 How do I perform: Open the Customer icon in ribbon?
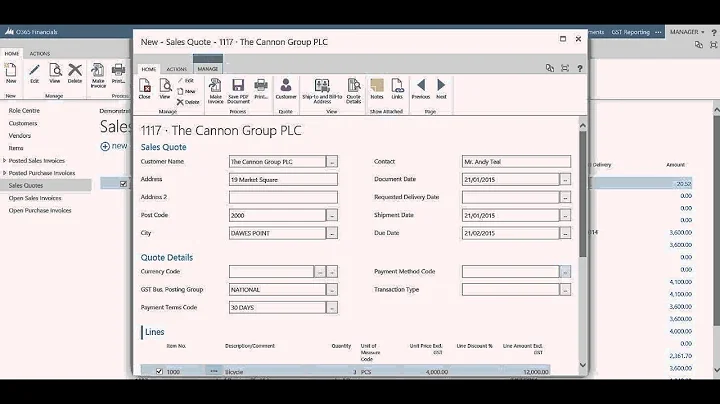tap(286, 89)
